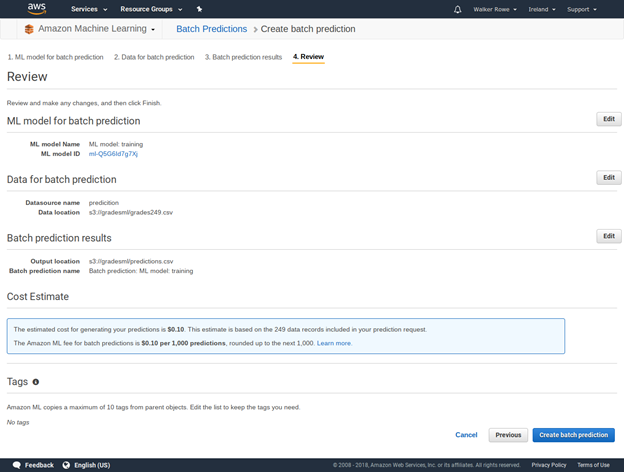Edit the Batch prediction results section
Screen dimensions: 624x472
[x=608, y=236]
